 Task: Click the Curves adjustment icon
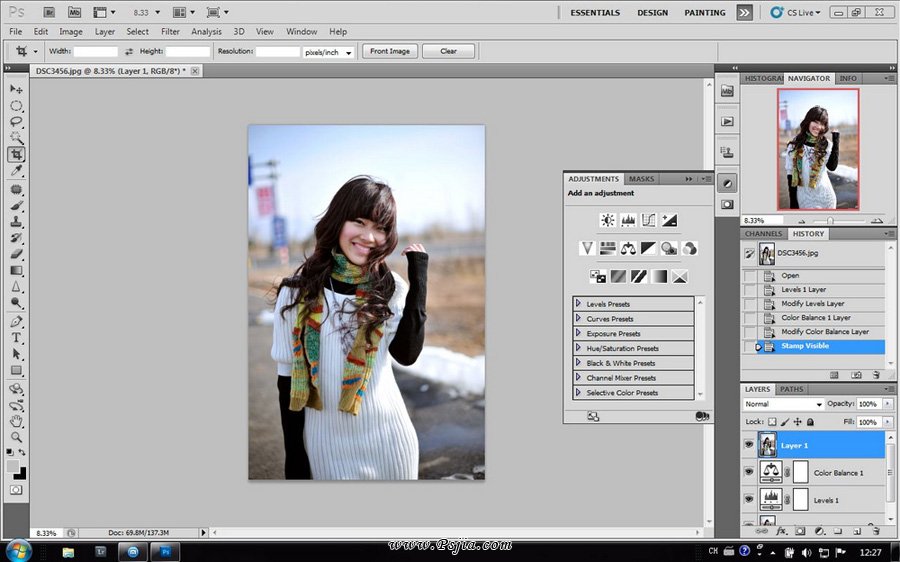click(x=648, y=220)
